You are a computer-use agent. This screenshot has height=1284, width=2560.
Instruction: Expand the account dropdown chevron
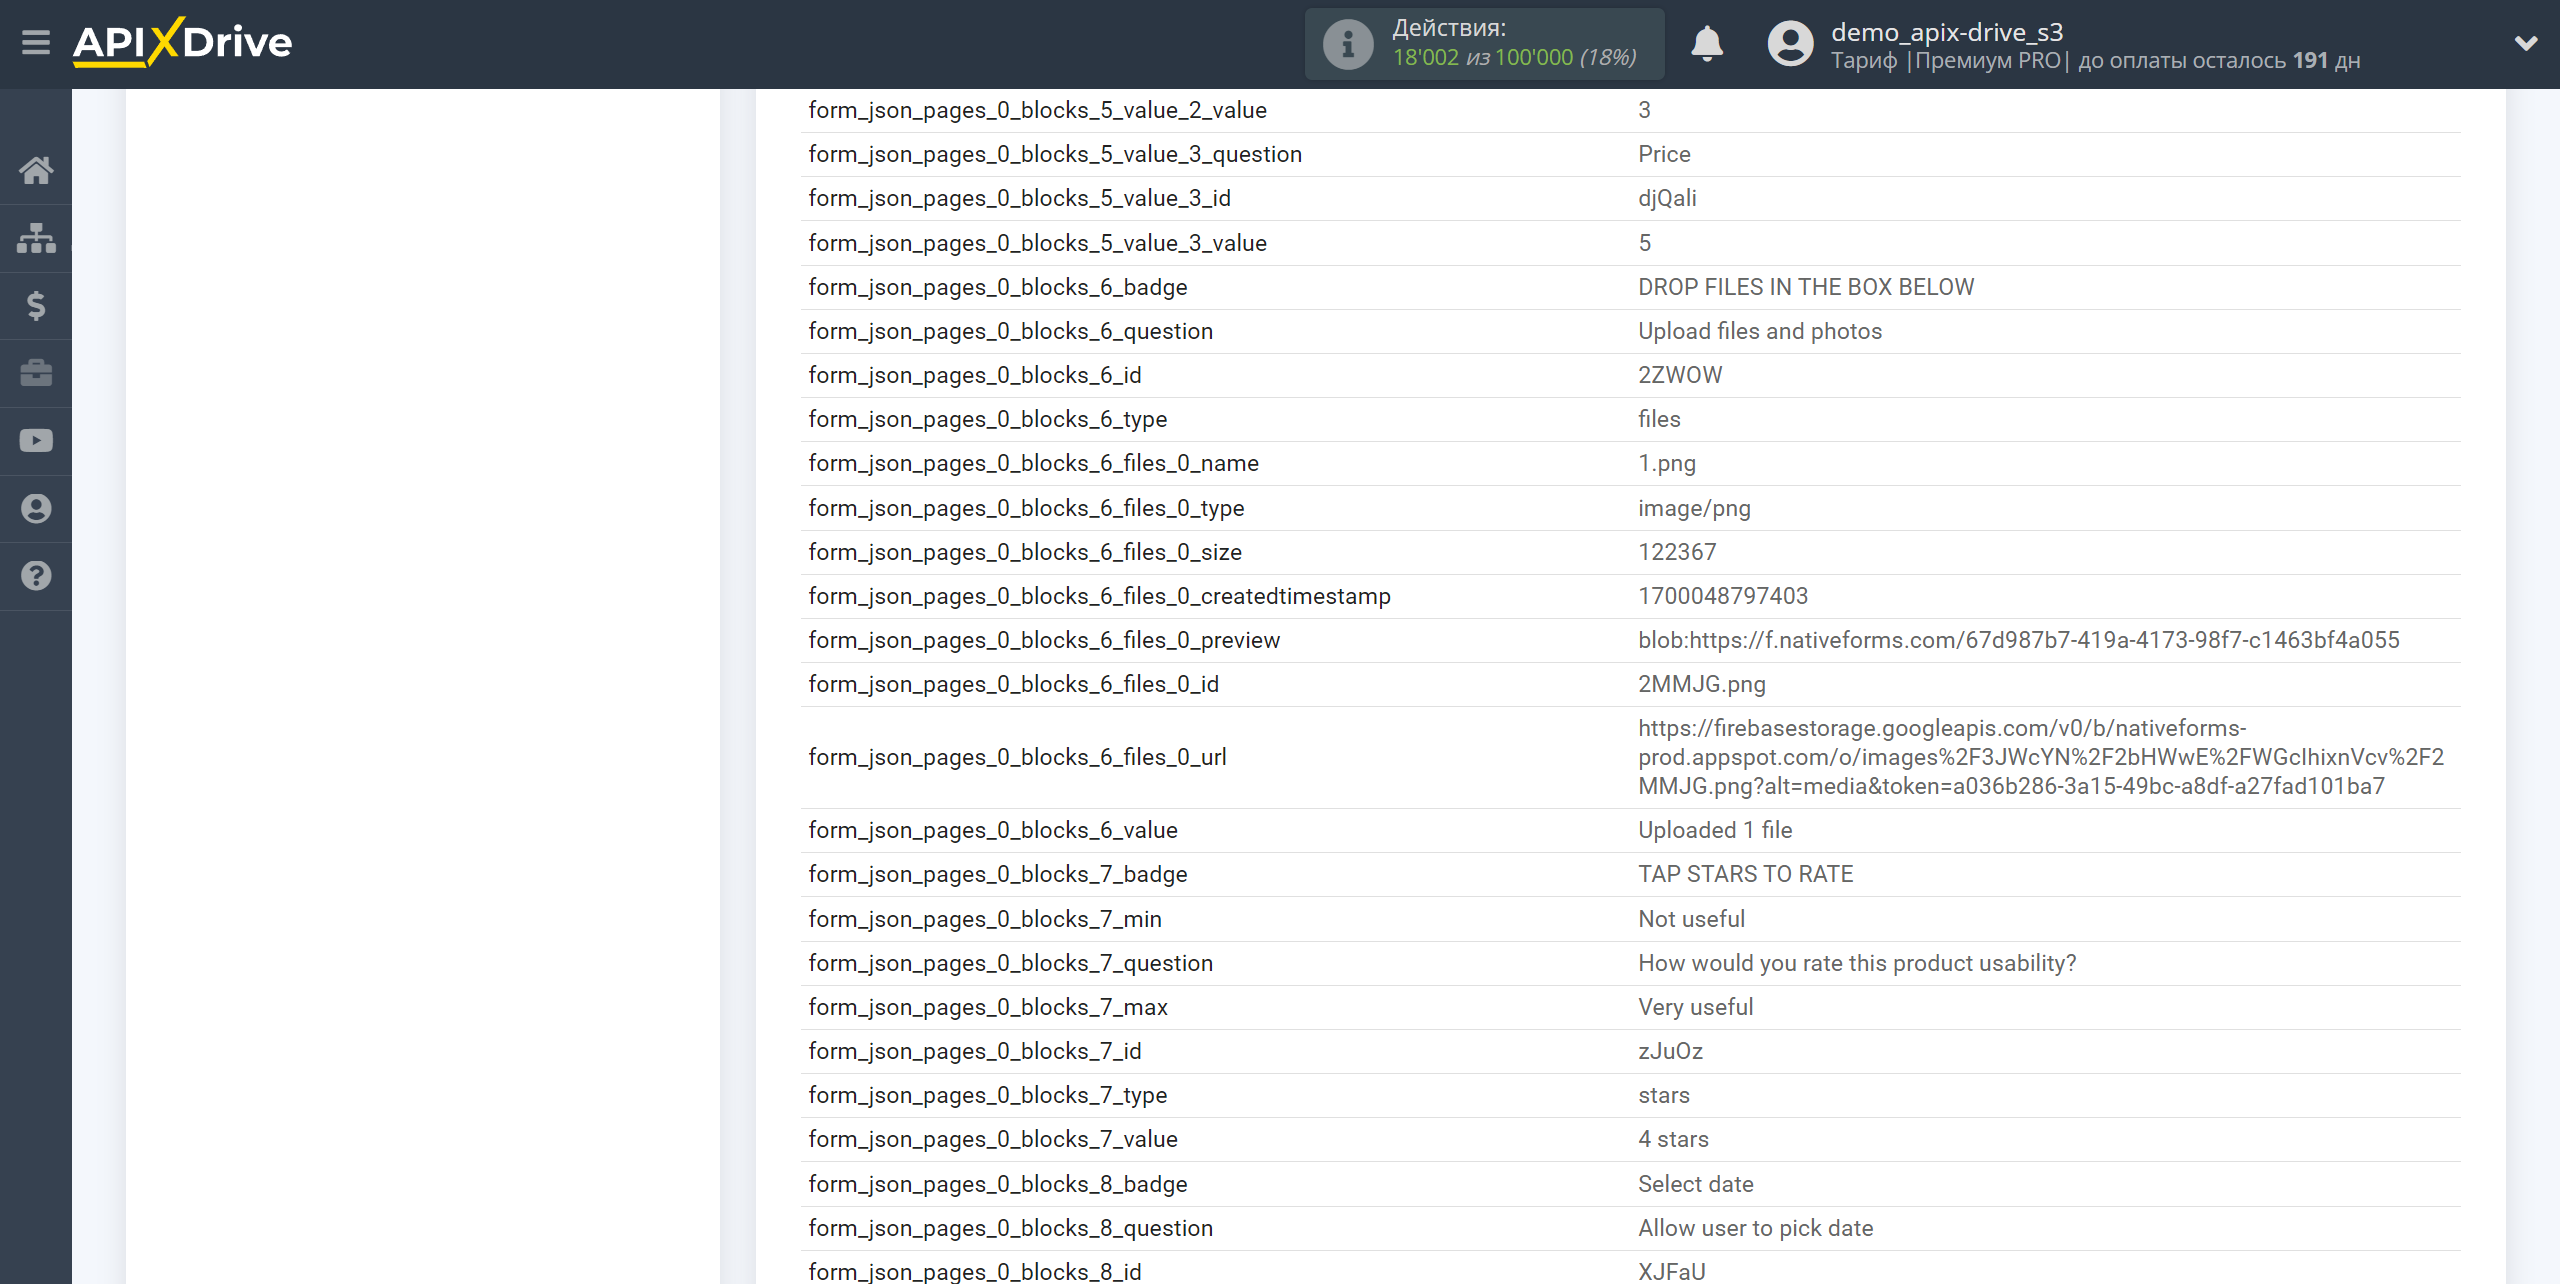pyautogui.click(x=2526, y=43)
